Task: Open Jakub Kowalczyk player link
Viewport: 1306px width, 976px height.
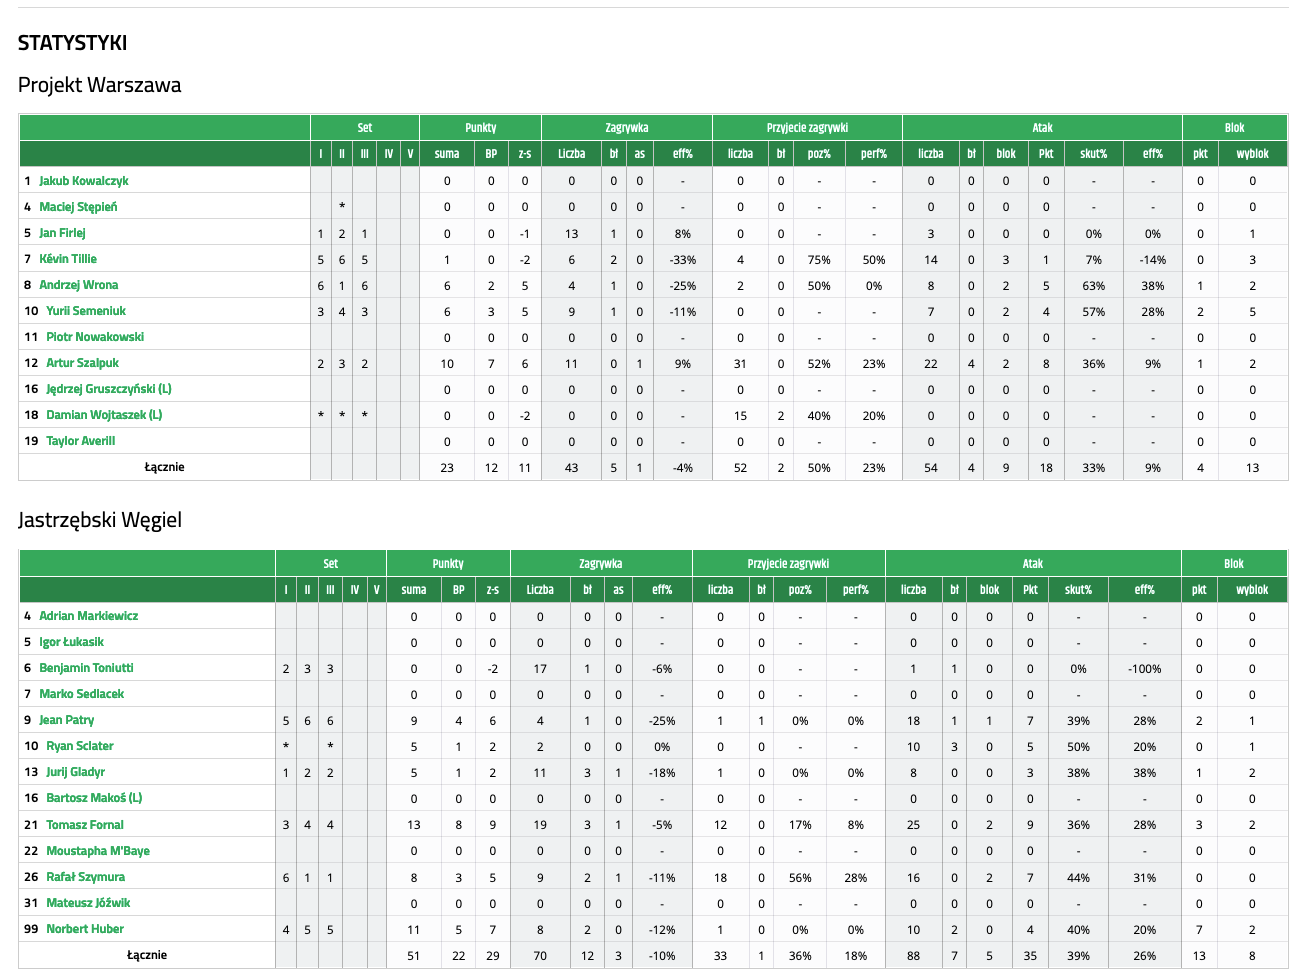Action: (x=83, y=181)
